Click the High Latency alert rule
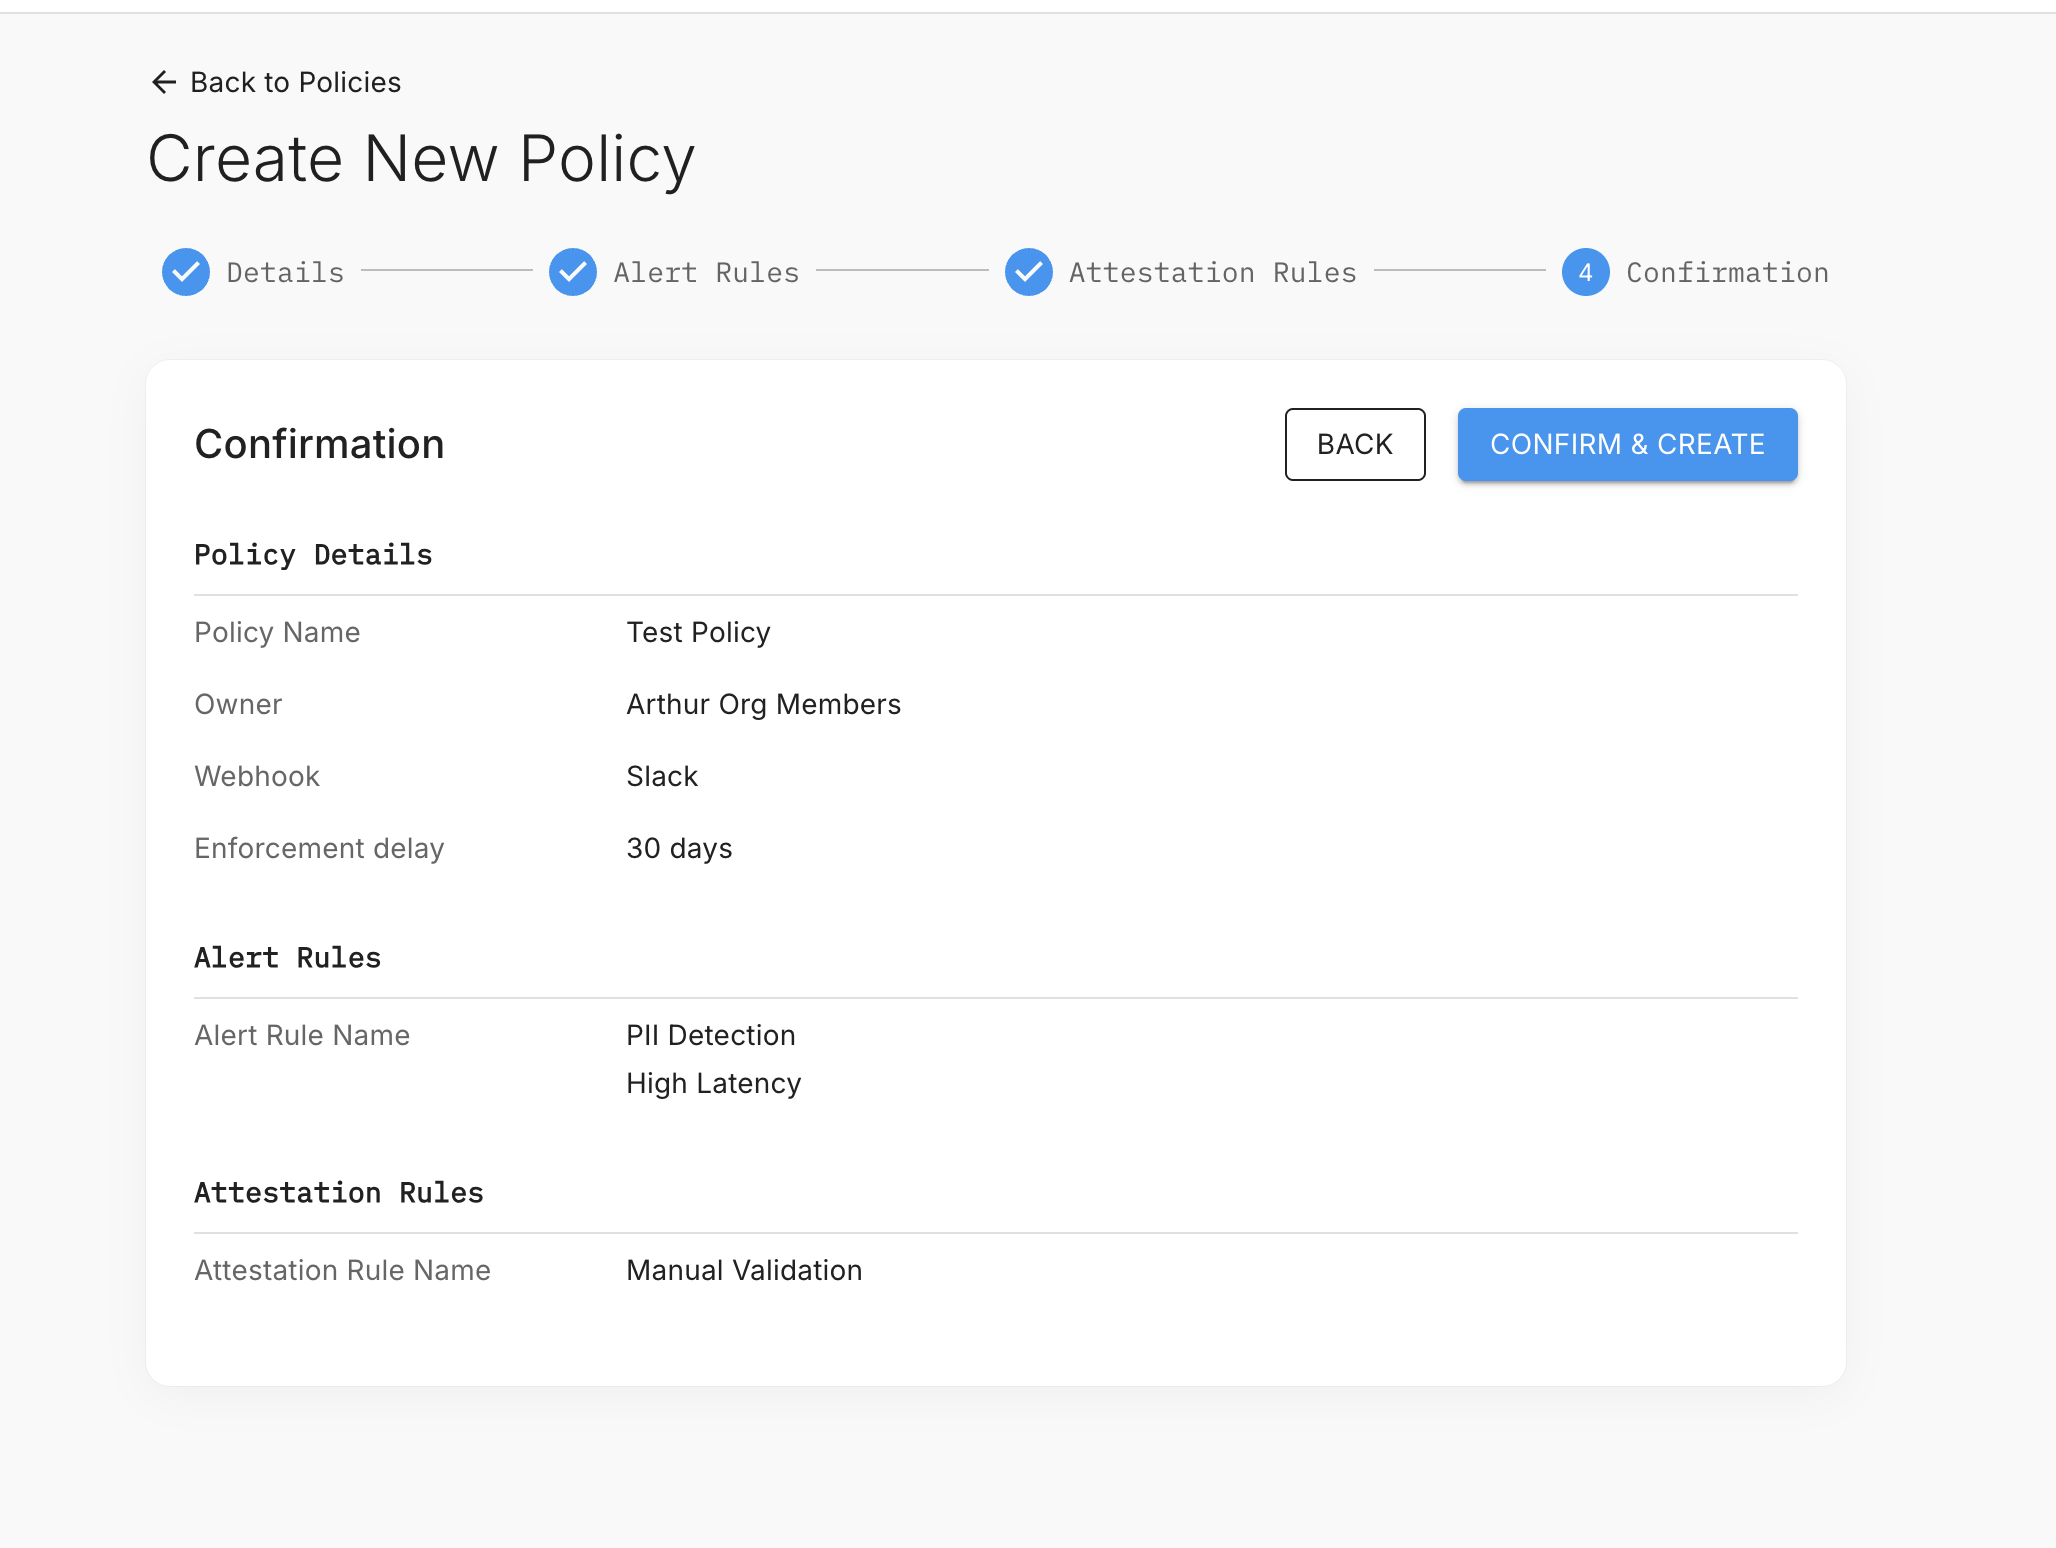The height and width of the screenshot is (1548, 2056). (x=714, y=1083)
